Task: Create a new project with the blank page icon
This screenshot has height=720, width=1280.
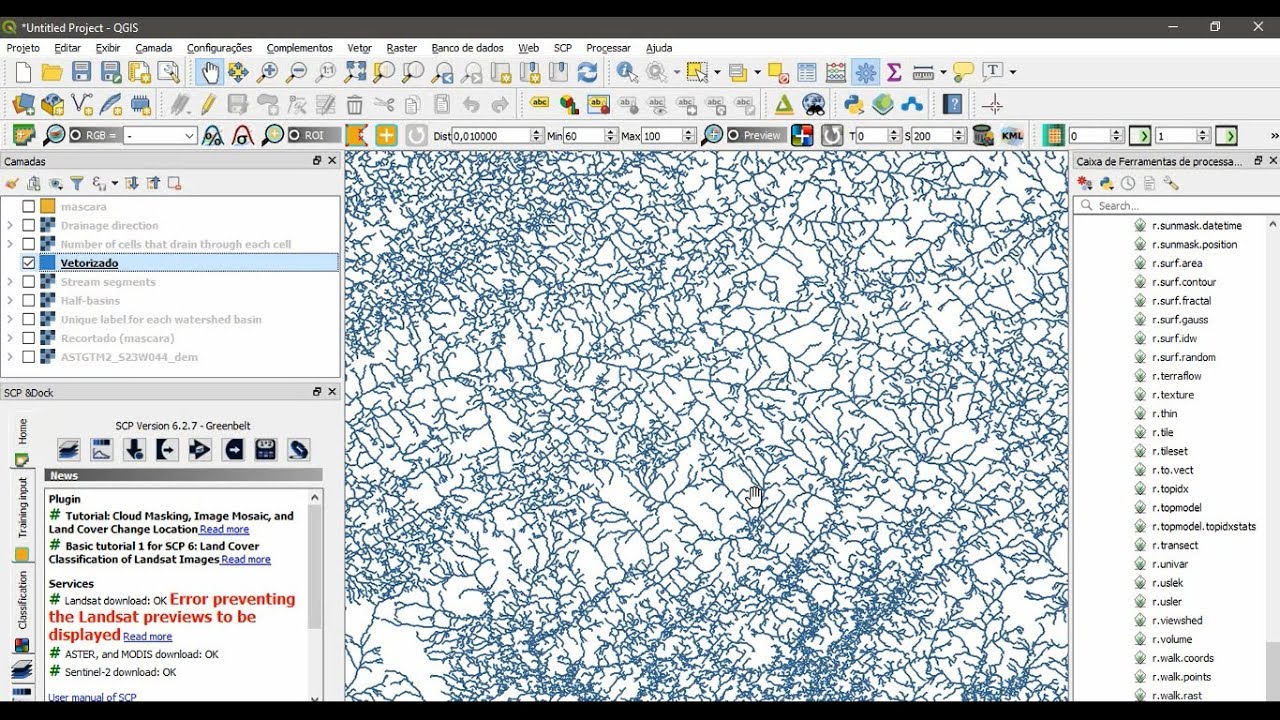Action: [23, 72]
